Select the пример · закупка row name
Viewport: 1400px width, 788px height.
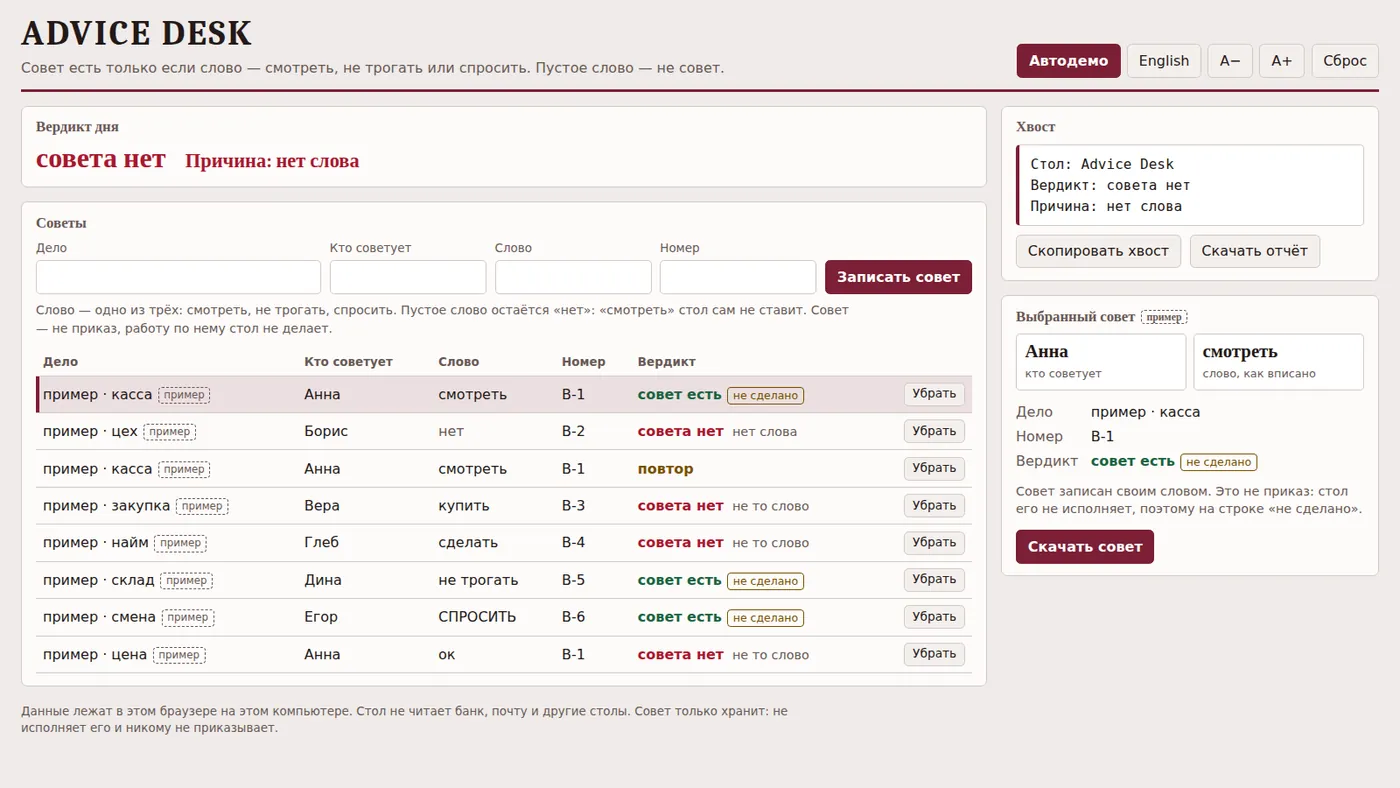107,506
